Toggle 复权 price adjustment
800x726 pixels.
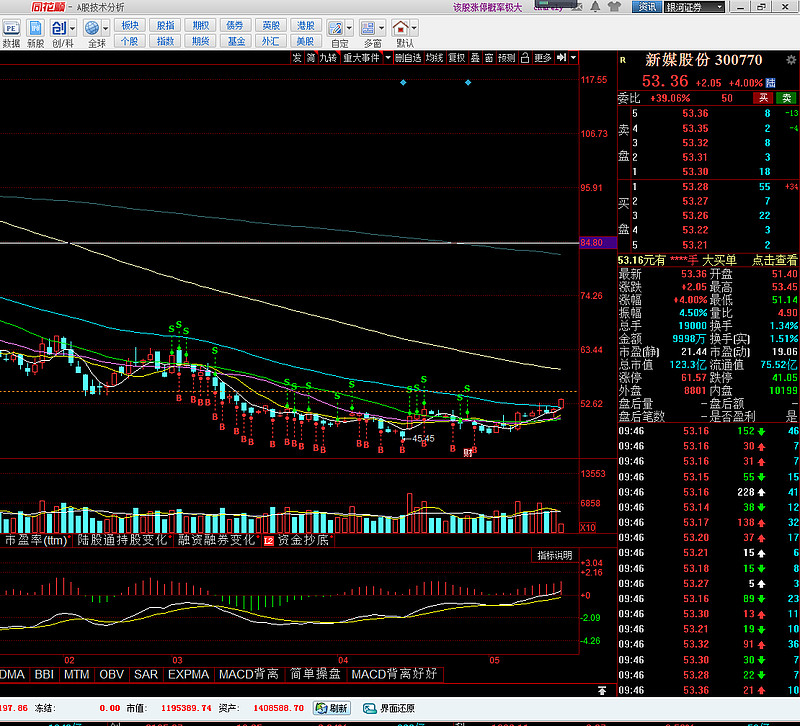(457, 58)
